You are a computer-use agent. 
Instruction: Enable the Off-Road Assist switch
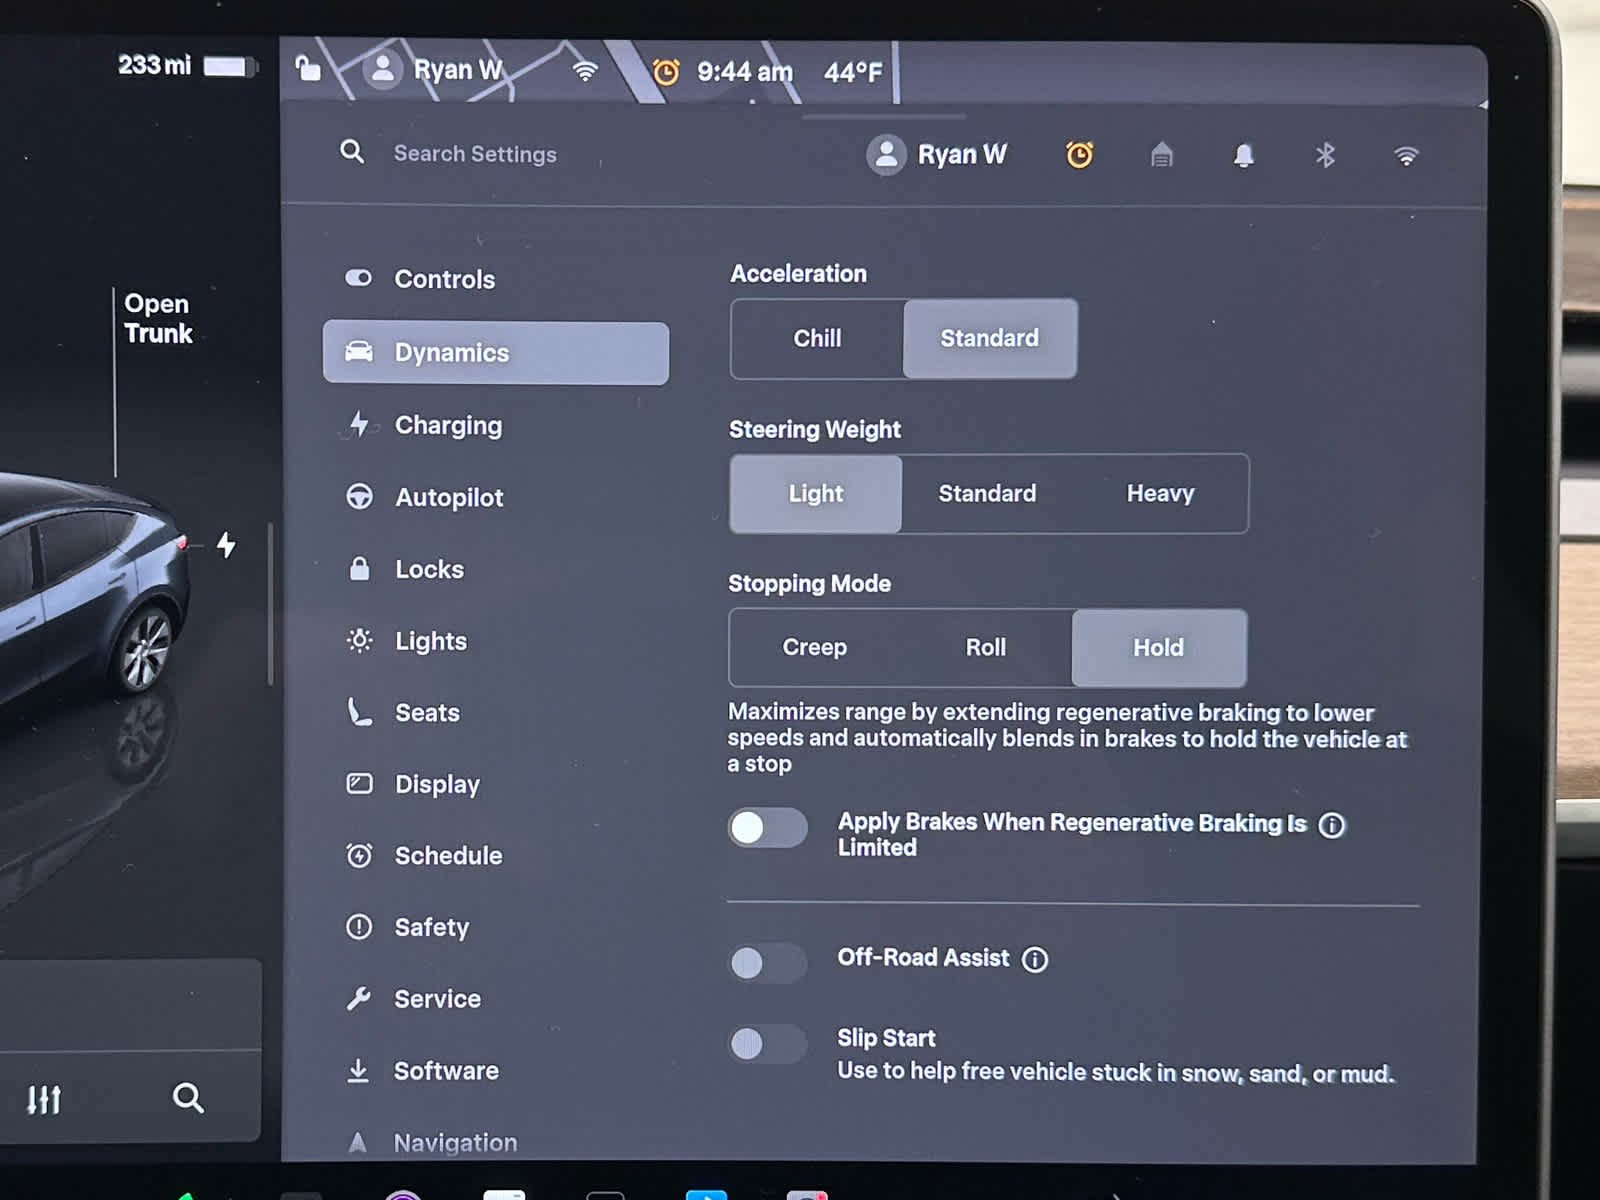pyautogui.click(x=767, y=963)
